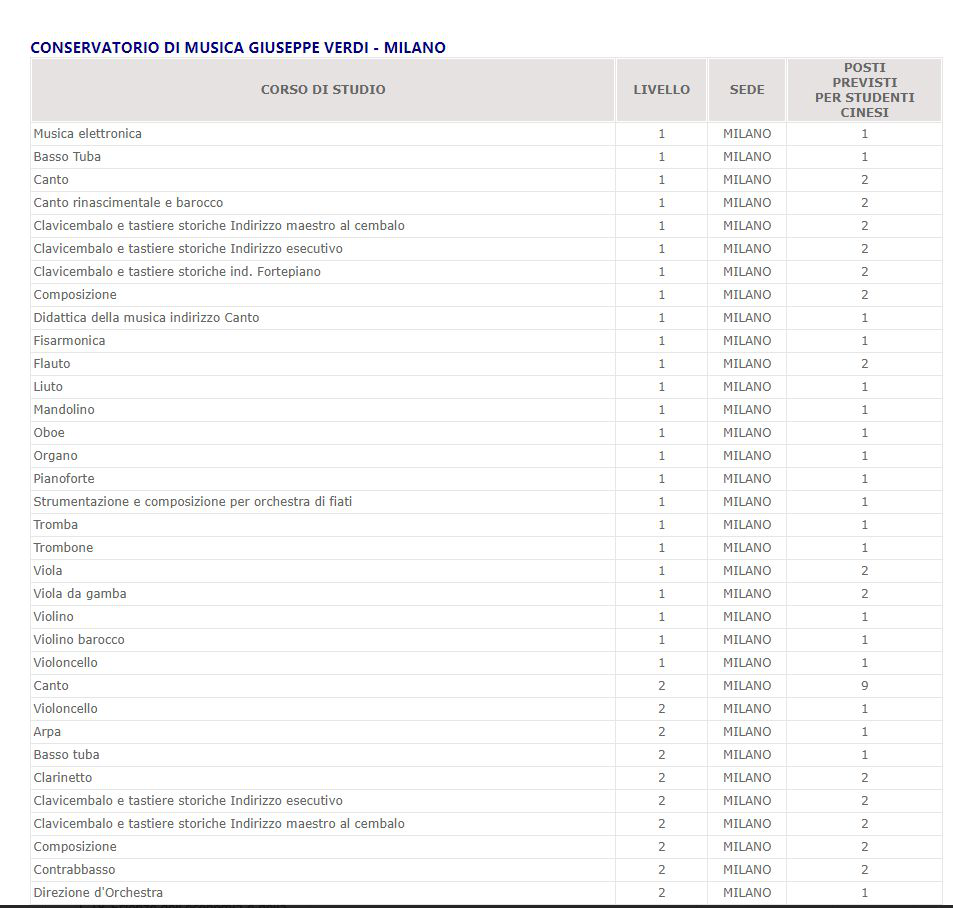Click the Contrabbasso course name
The height and width of the screenshot is (908, 953).
74,870
